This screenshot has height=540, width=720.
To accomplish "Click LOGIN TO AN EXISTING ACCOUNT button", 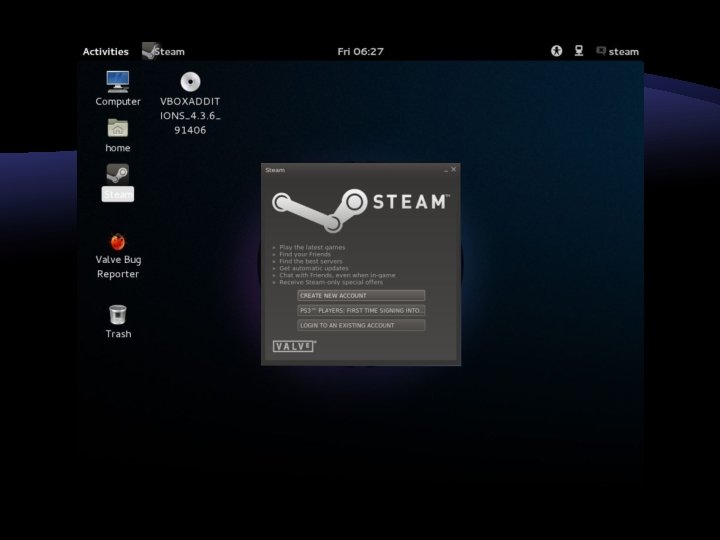I will tap(361, 325).
